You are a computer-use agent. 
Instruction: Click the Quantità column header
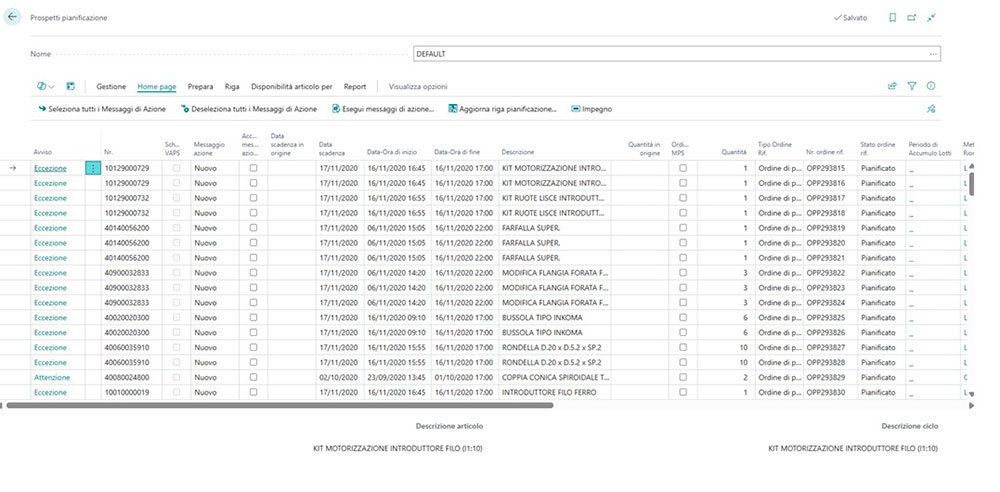(733, 153)
